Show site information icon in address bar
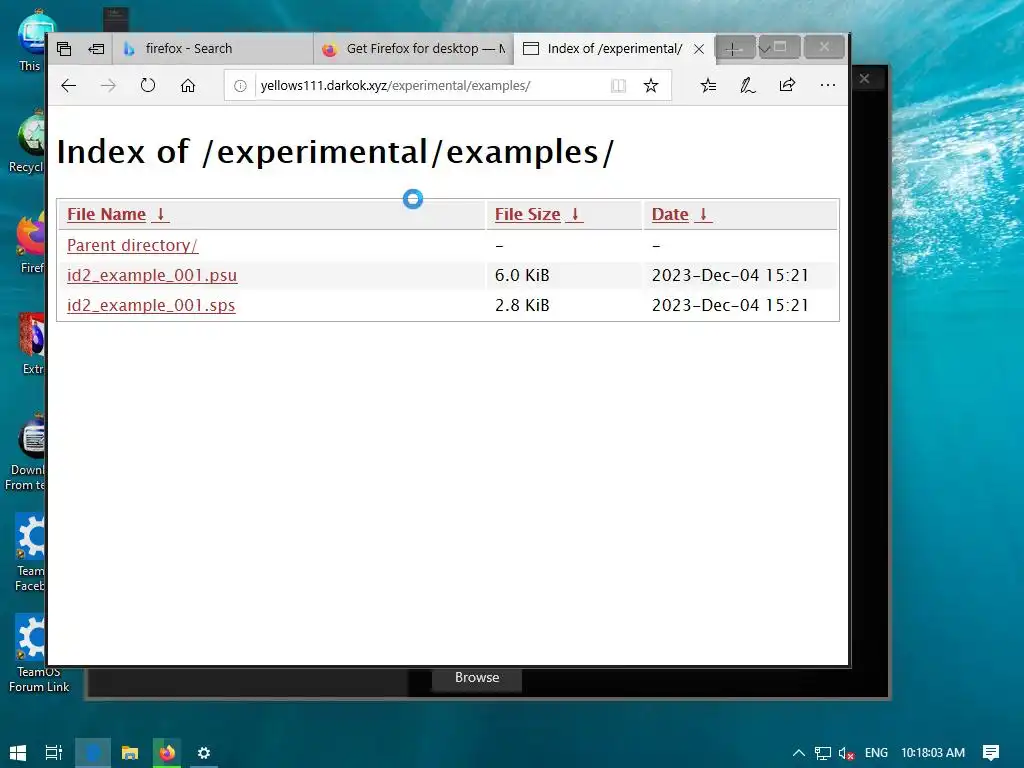Image resolution: width=1024 pixels, height=768 pixels. pos(240,86)
